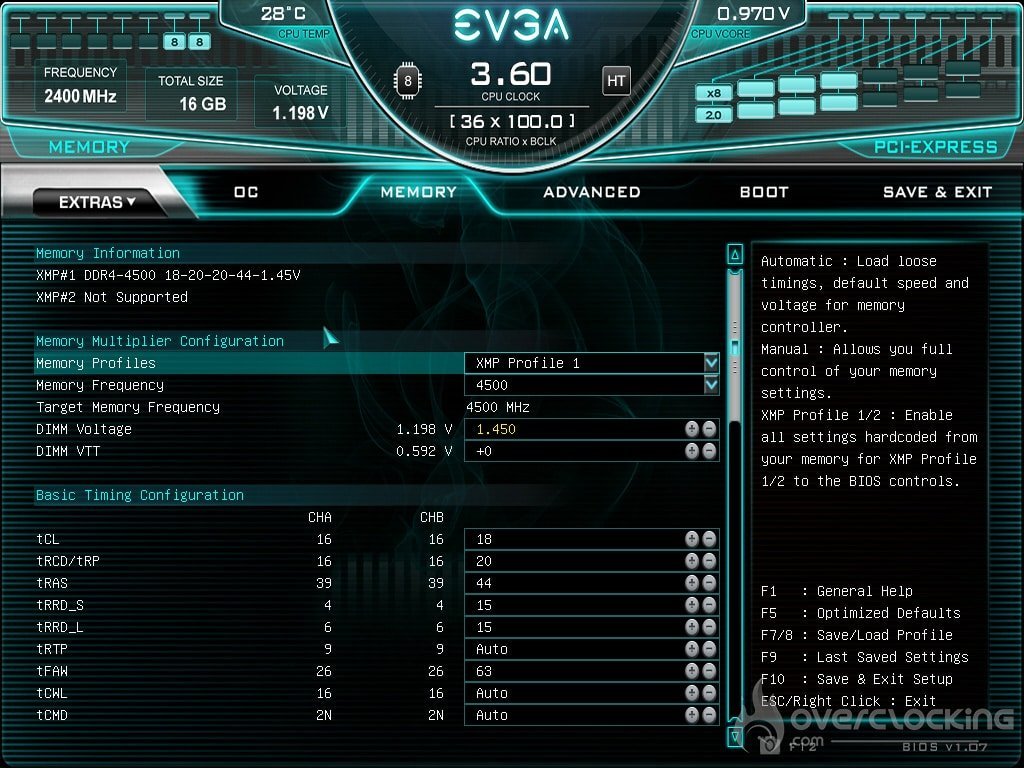Increase tRRD_L with plus icon
The height and width of the screenshot is (768, 1024).
click(x=692, y=627)
